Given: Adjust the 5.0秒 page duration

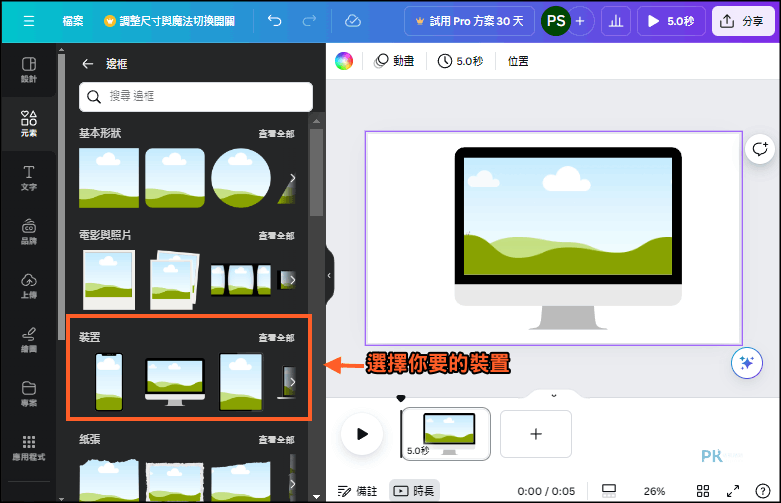Looking at the screenshot, I should click(460, 61).
